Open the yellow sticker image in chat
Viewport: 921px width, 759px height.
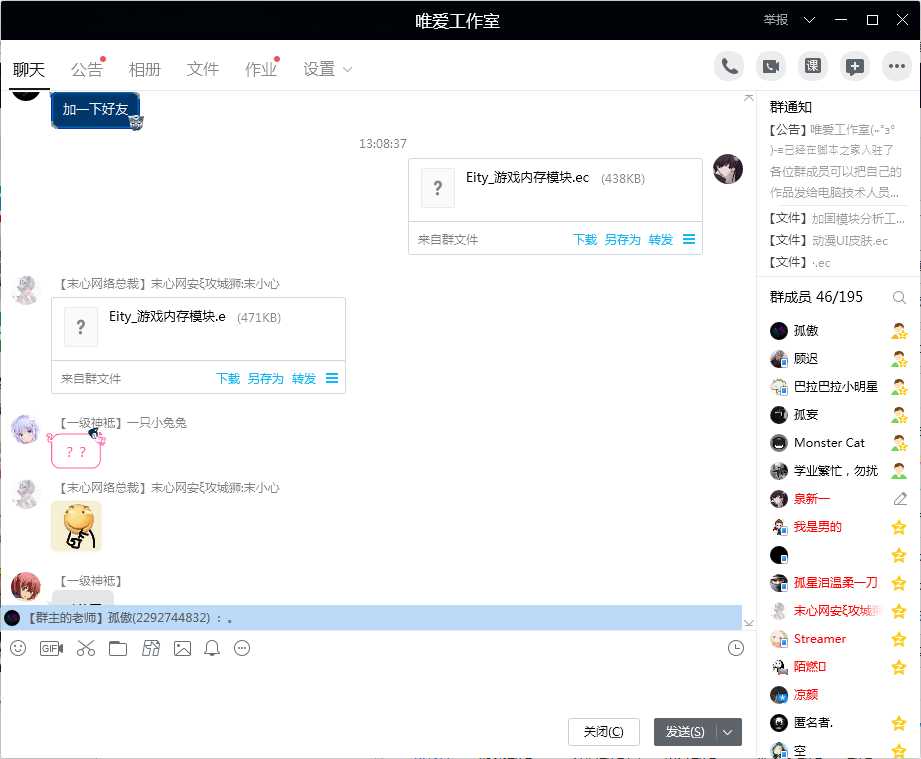[x=76, y=526]
